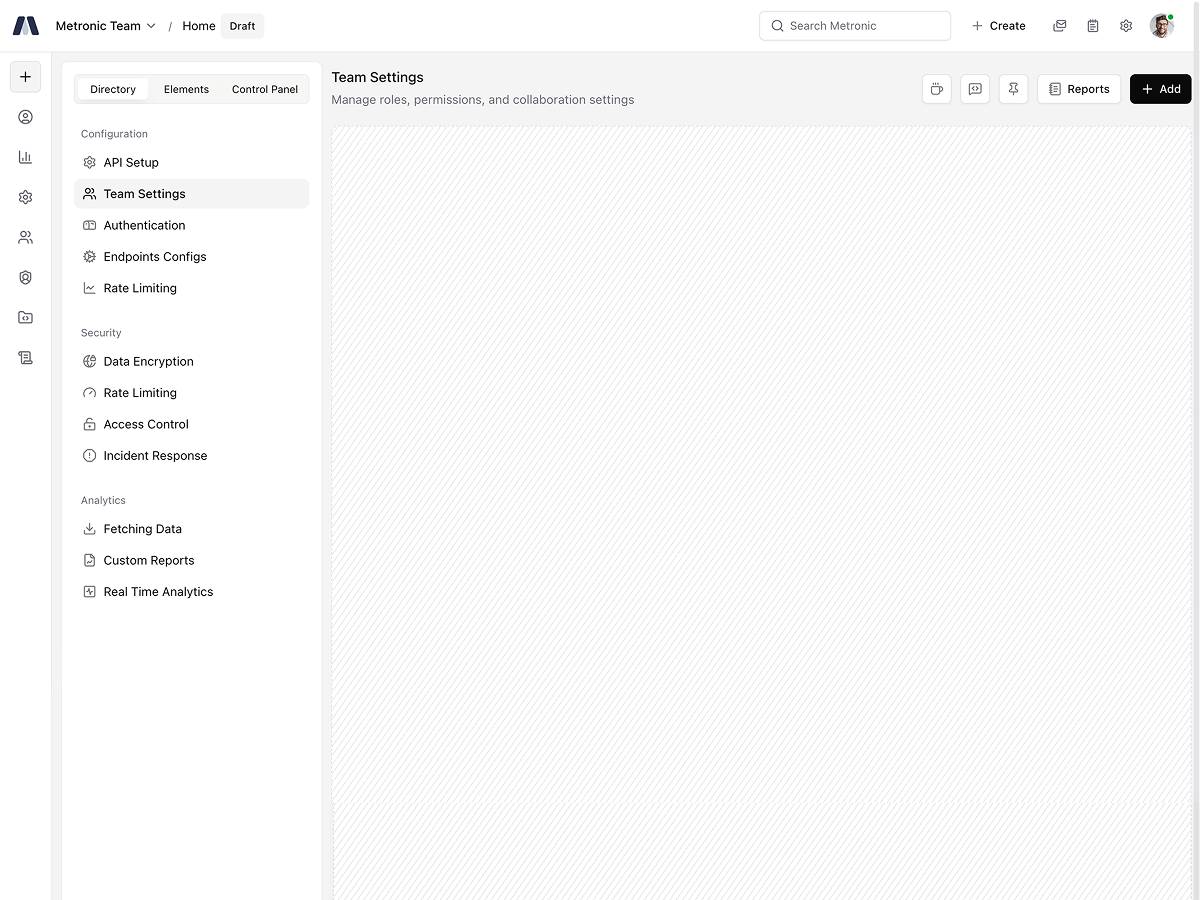This screenshot has height=900, width=1200.
Task: Click the pin icon button
Action: point(1013,89)
